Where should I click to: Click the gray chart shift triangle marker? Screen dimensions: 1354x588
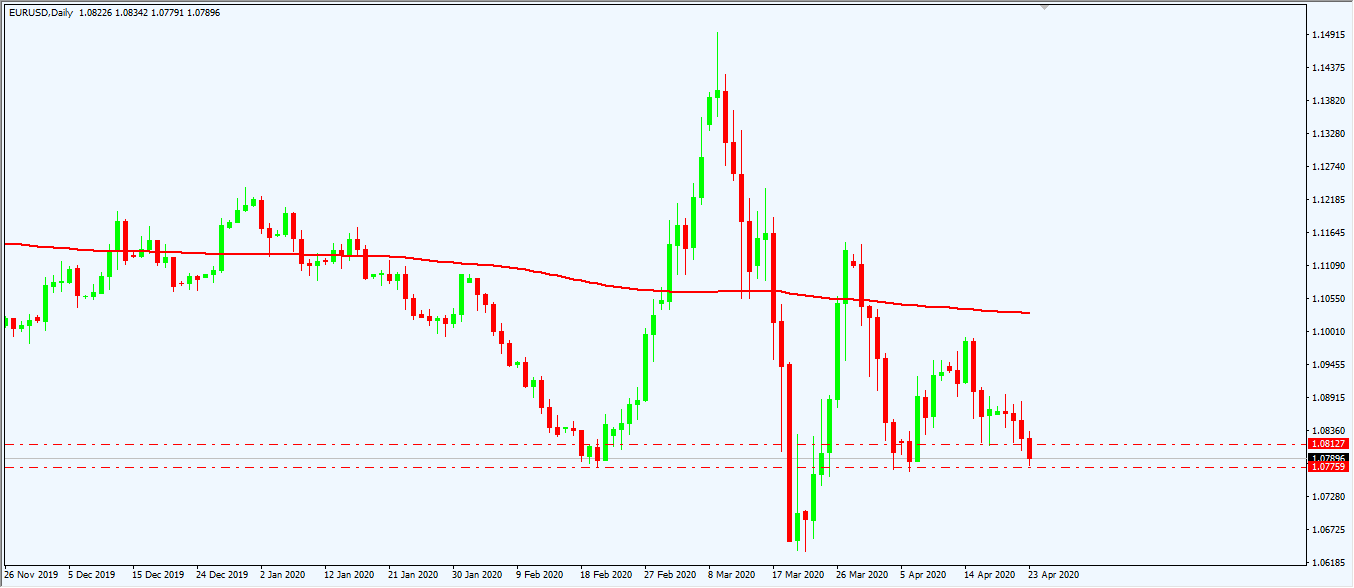(x=1046, y=8)
